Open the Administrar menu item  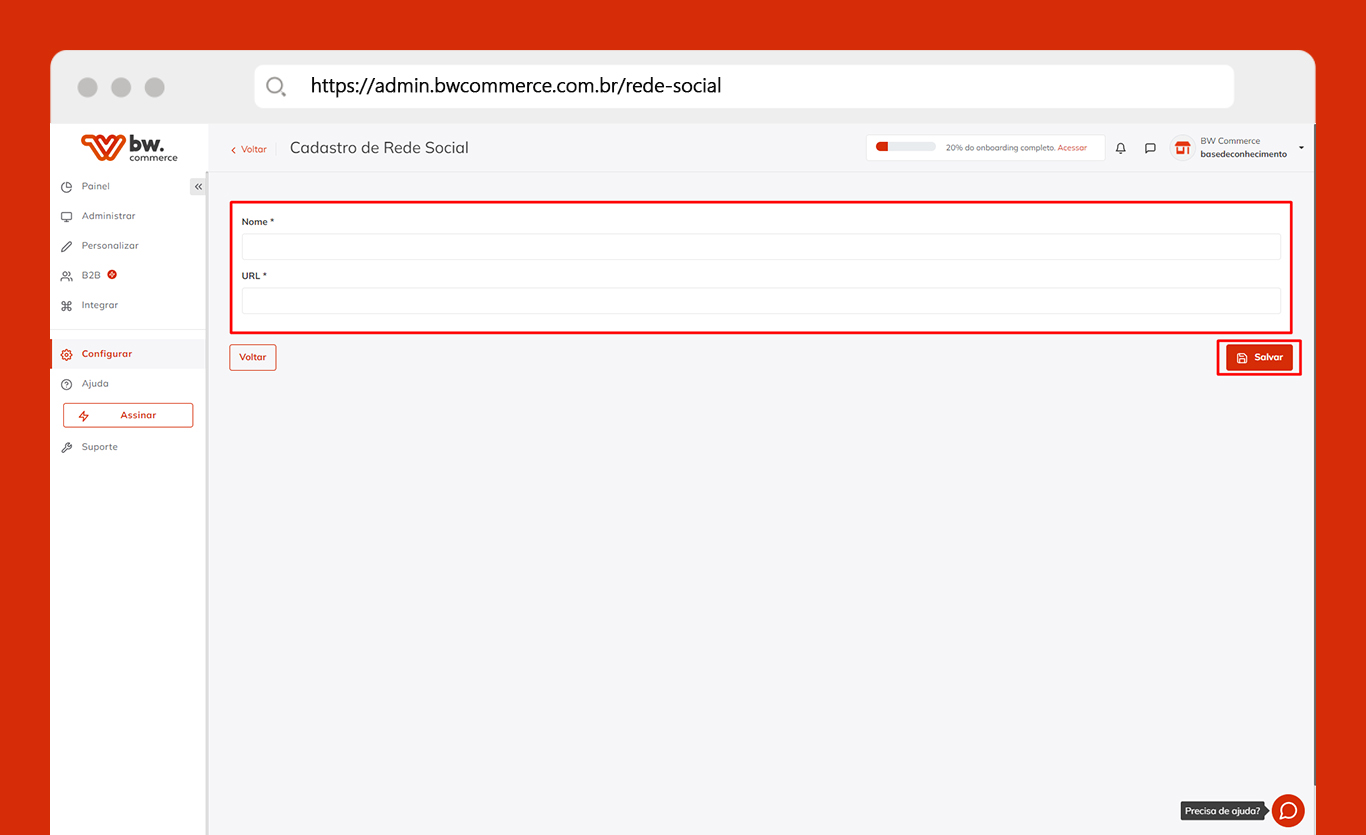click(108, 216)
